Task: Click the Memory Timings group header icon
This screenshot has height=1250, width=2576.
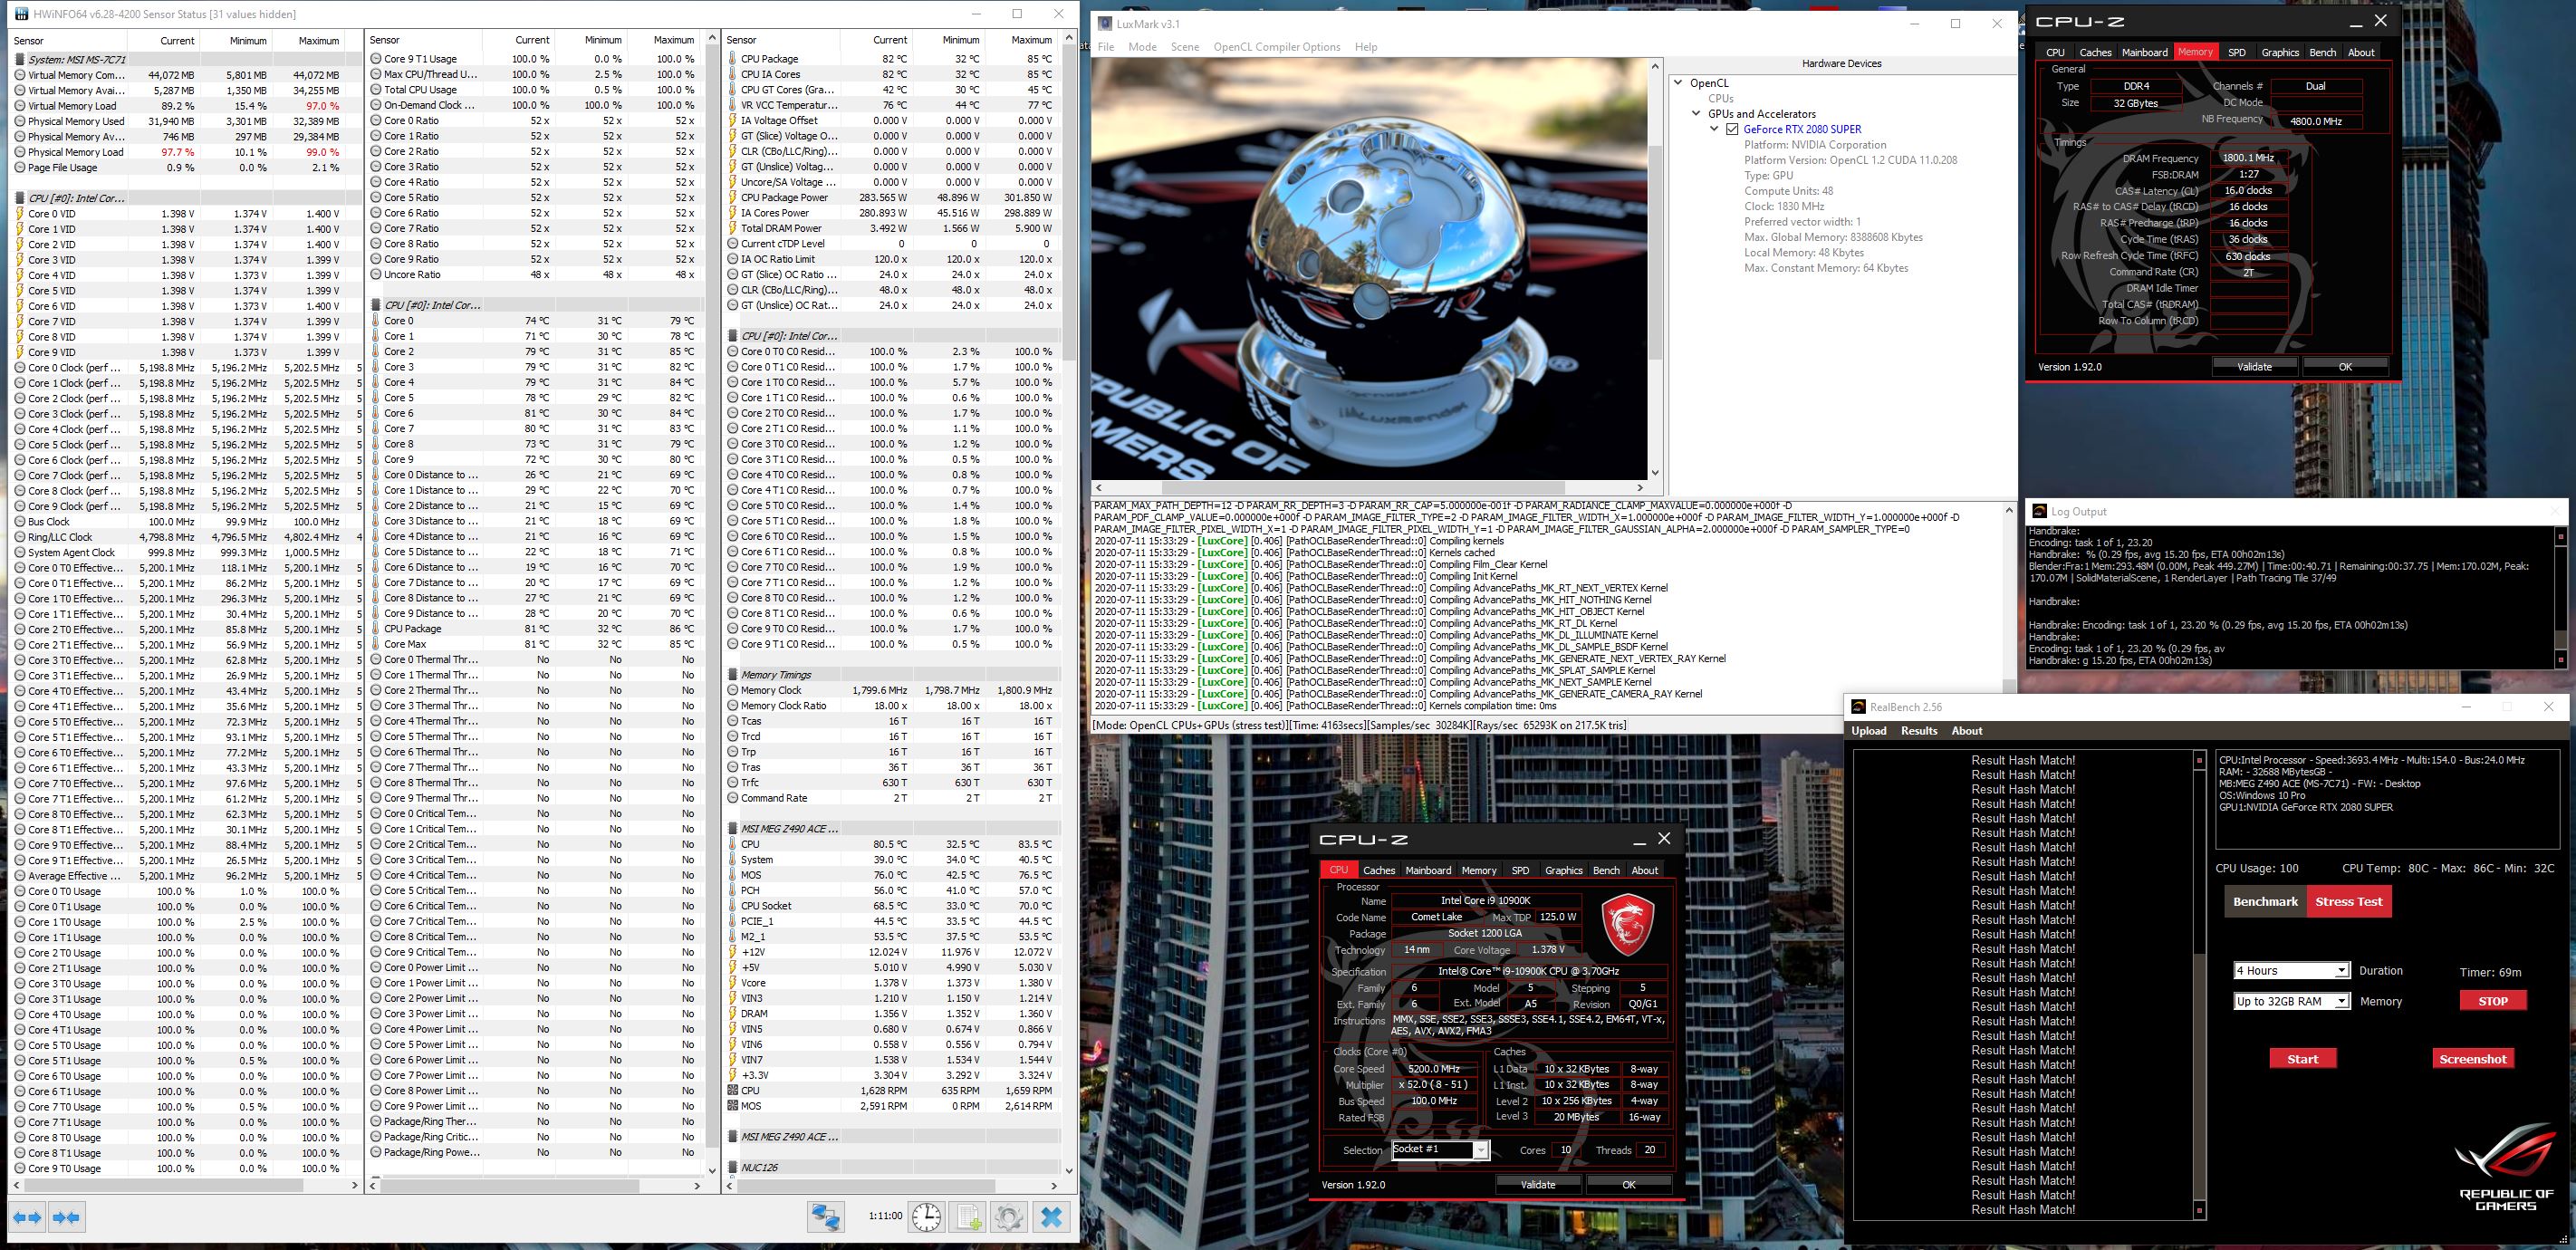Action: click(733, 675)
